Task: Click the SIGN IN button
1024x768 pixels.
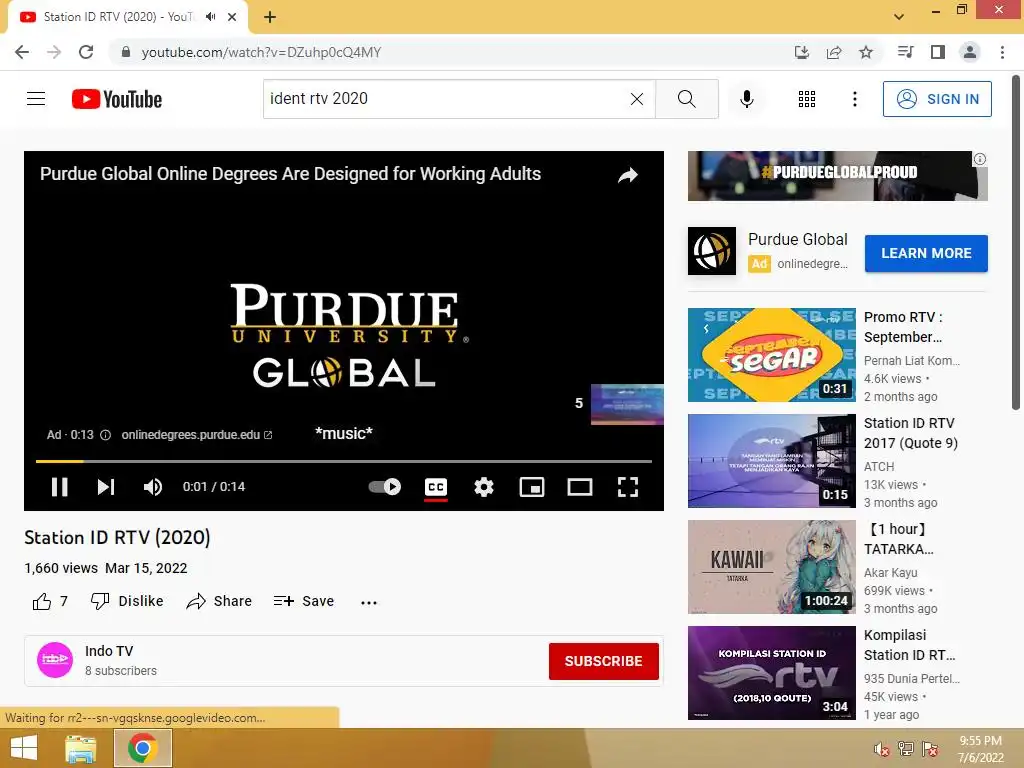Action: click(x=936, y=99)
